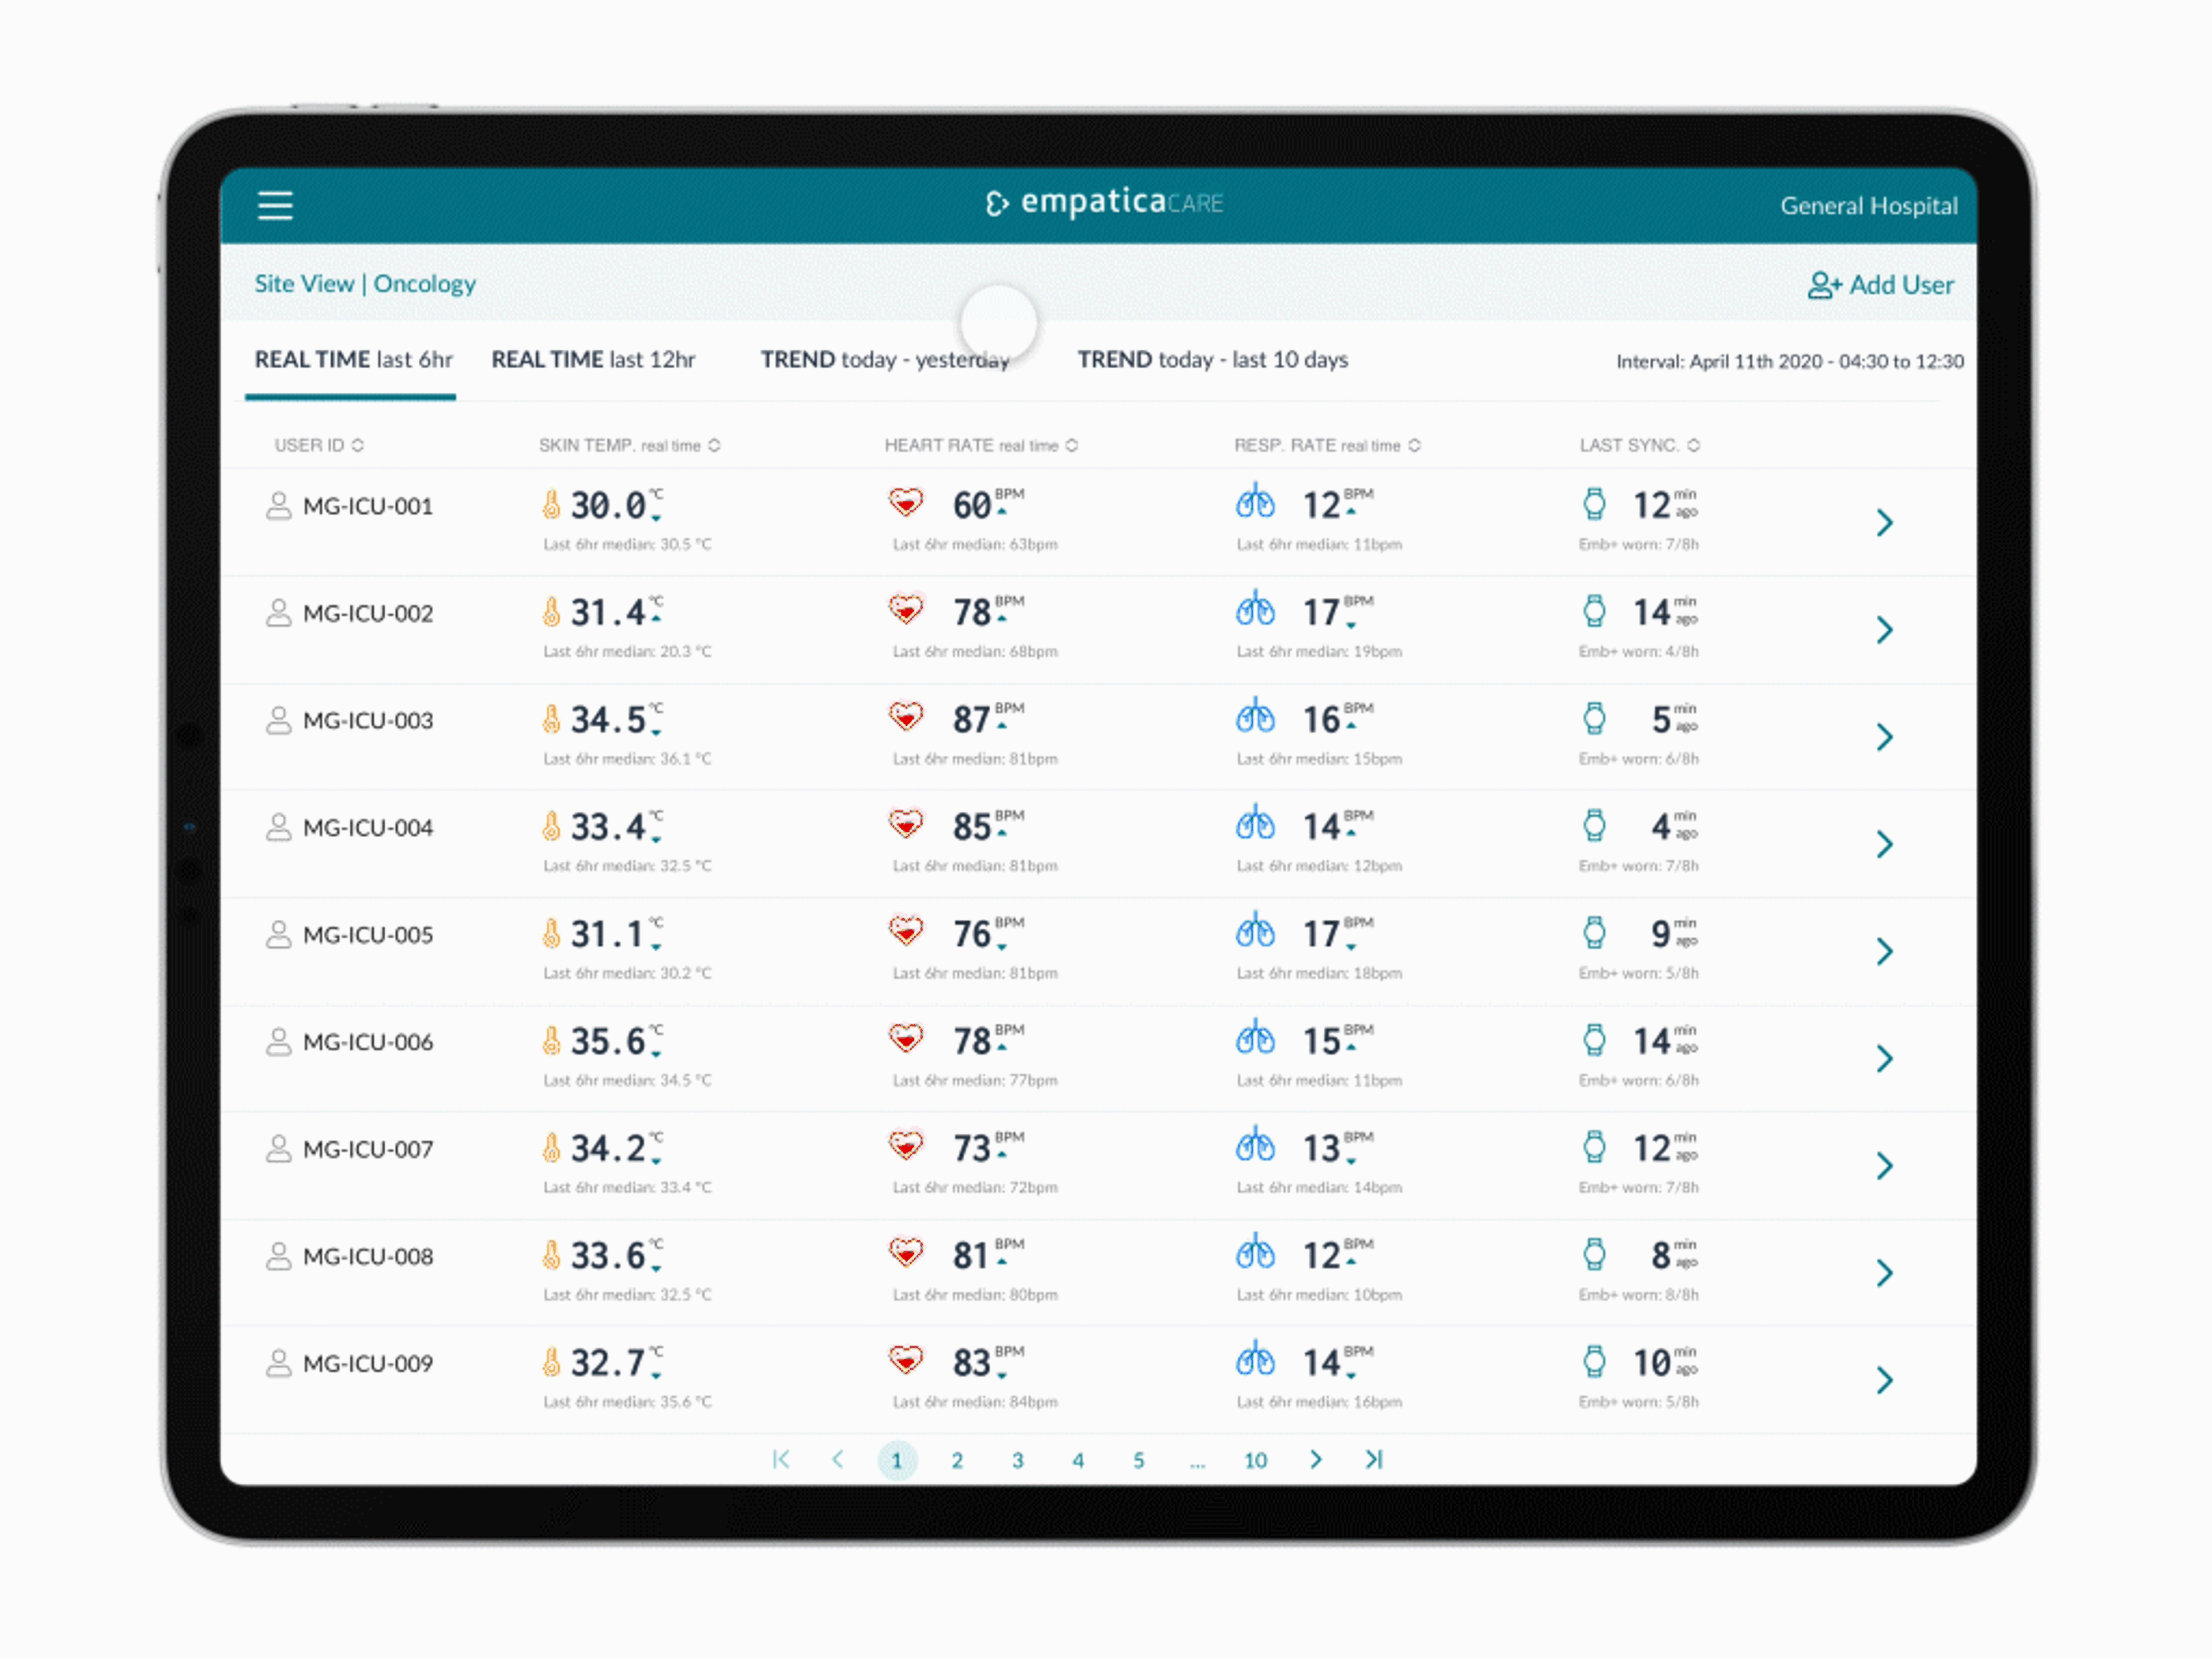Click the MG-ICU-005 thermometer icon
This screenshot has width=2212, height=1659.
(551, 933)
